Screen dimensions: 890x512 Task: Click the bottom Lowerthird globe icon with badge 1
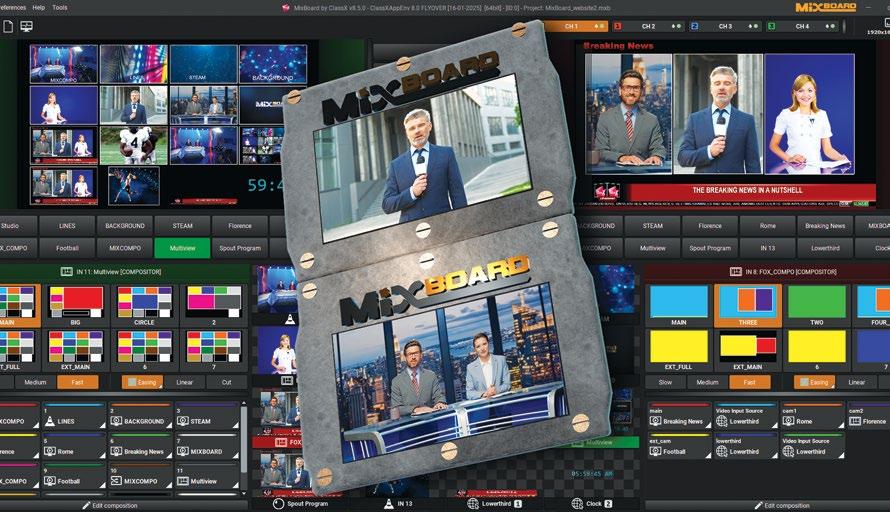pyautogui.click(x=473, y=503)
